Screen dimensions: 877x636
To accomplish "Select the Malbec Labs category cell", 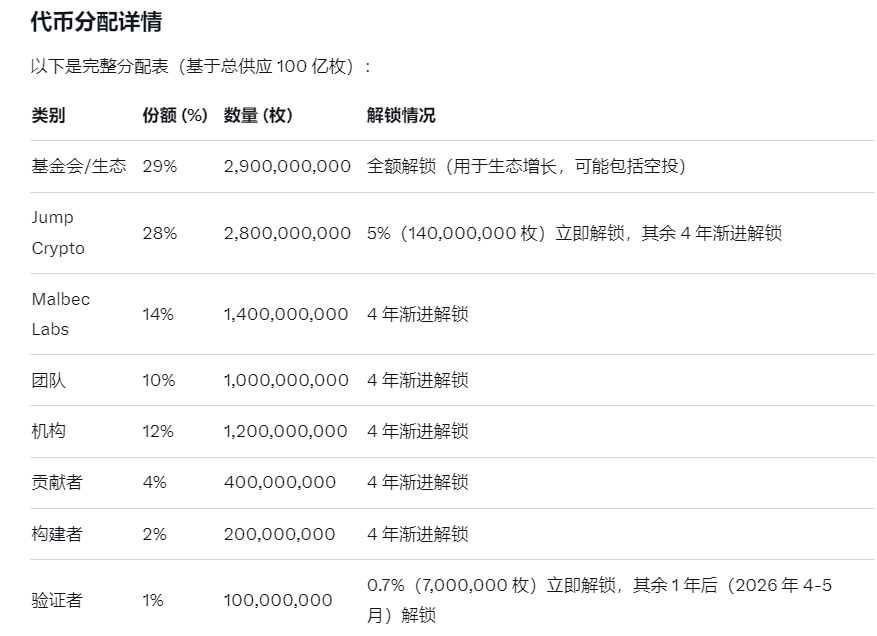I will tap(62, 314).
